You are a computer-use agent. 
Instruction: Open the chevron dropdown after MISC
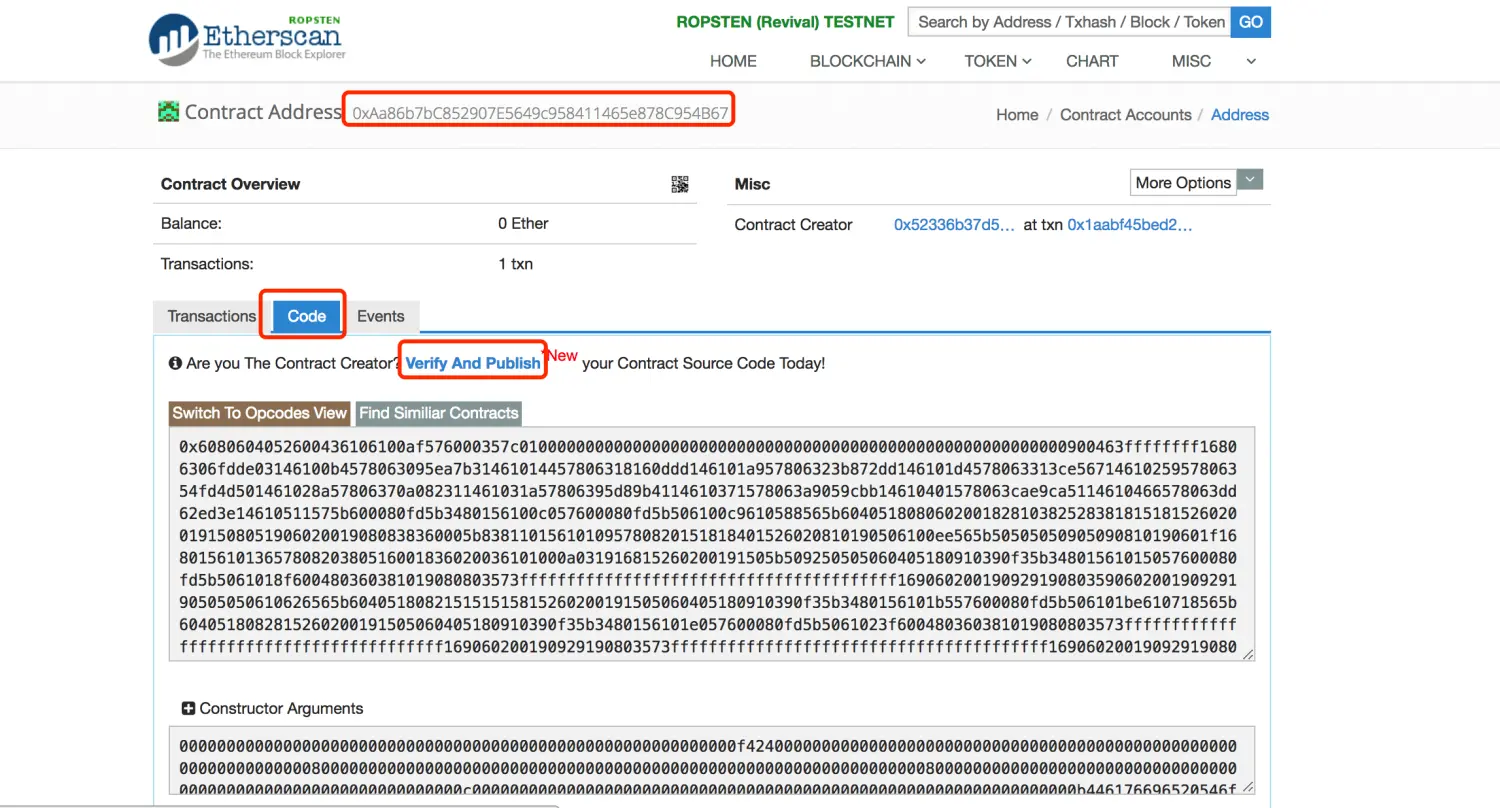pyautogui.click(x=1251, y=61)
